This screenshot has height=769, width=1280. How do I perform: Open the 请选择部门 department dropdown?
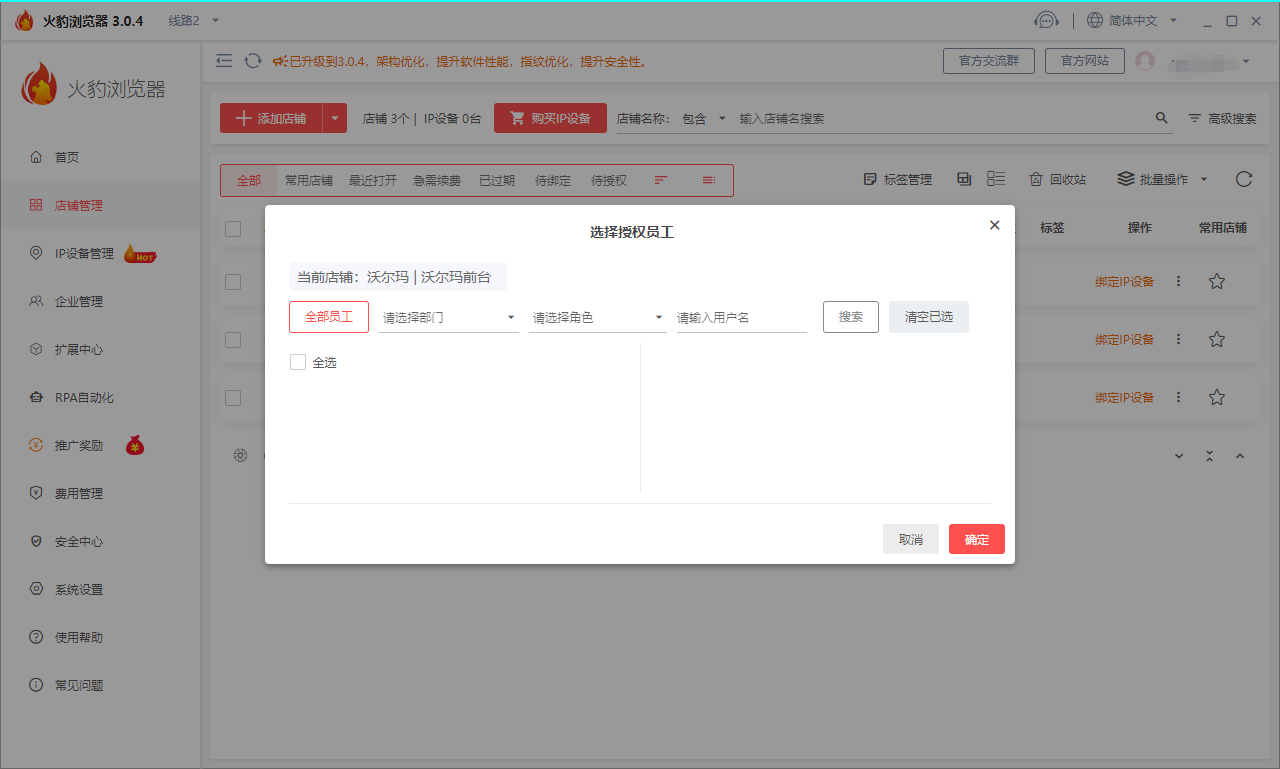448,318
